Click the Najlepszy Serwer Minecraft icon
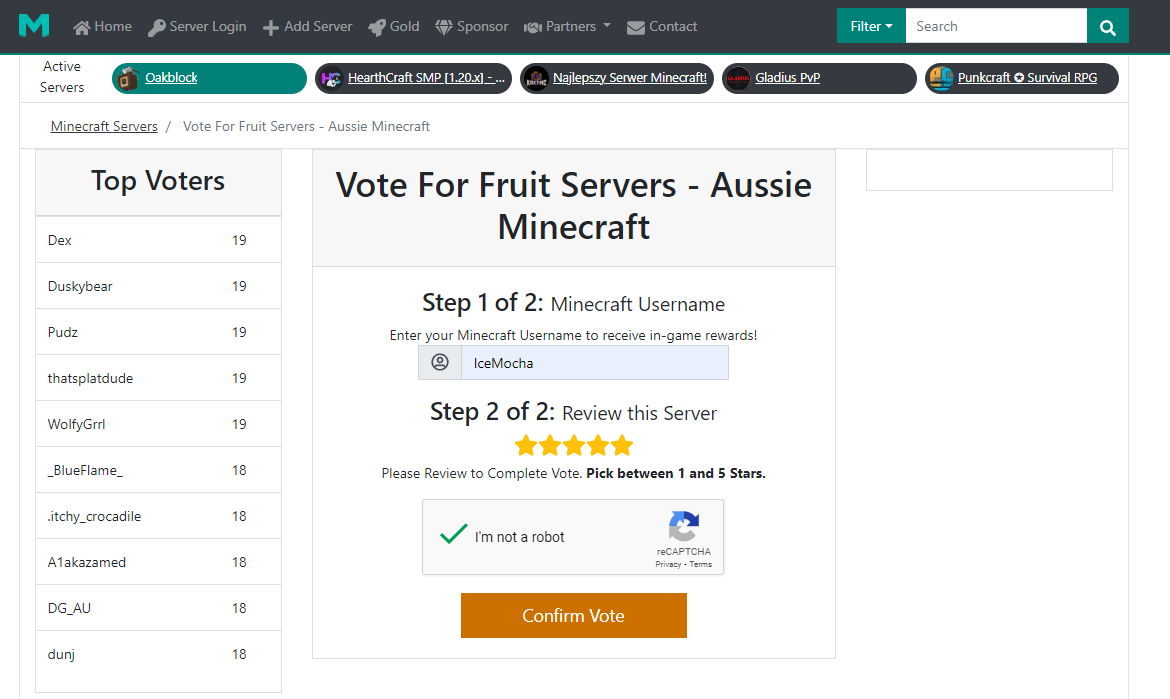The image size is (1170, 699). [536, 78]
